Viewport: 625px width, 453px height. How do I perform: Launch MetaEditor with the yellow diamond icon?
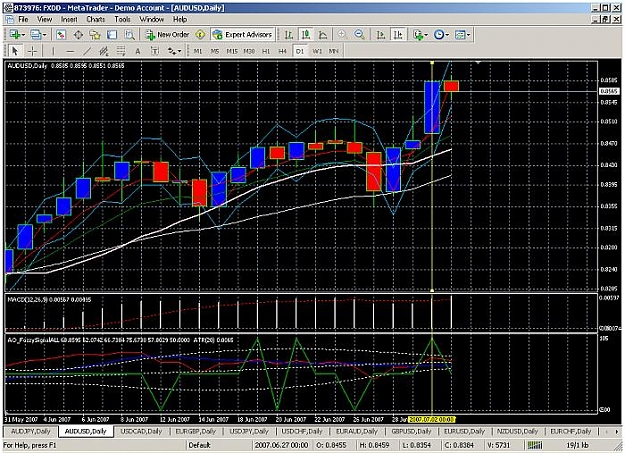[x=200, y=35]
